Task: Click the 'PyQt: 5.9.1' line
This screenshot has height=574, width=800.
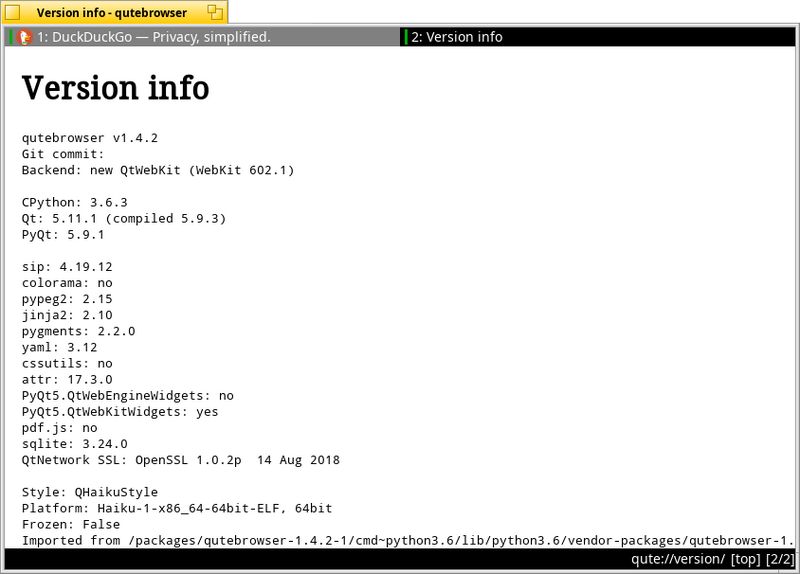Action: 63,235
